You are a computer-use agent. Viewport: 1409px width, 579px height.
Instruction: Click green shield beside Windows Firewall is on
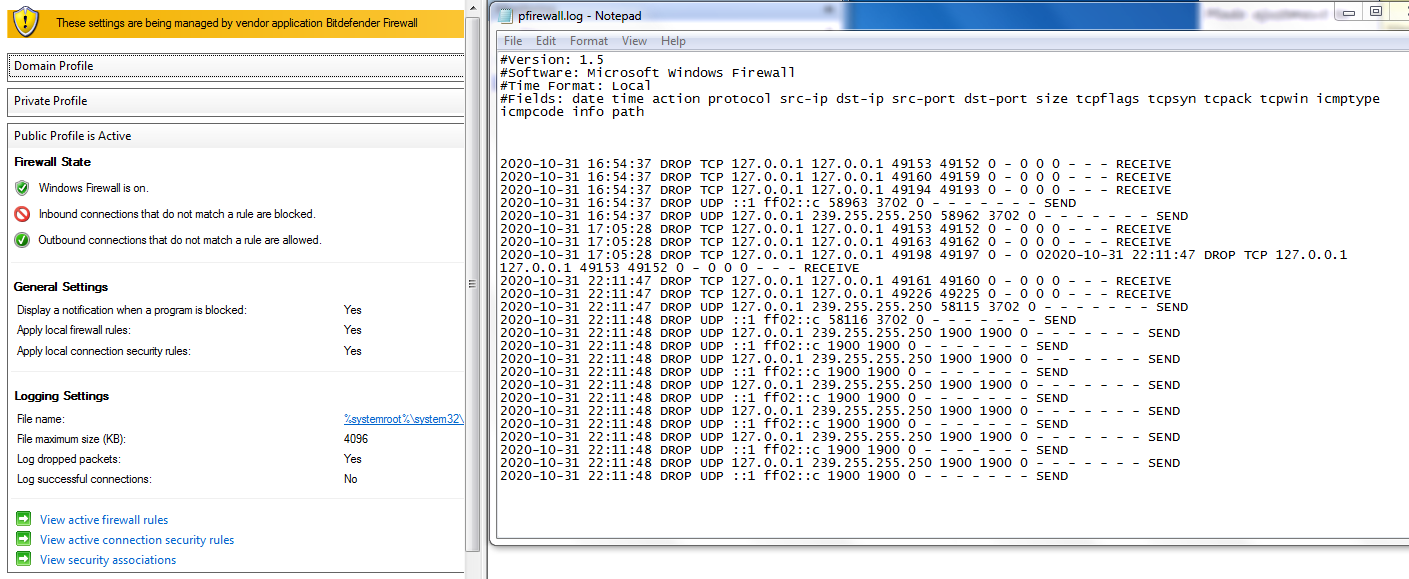click(x=22, y=188)
